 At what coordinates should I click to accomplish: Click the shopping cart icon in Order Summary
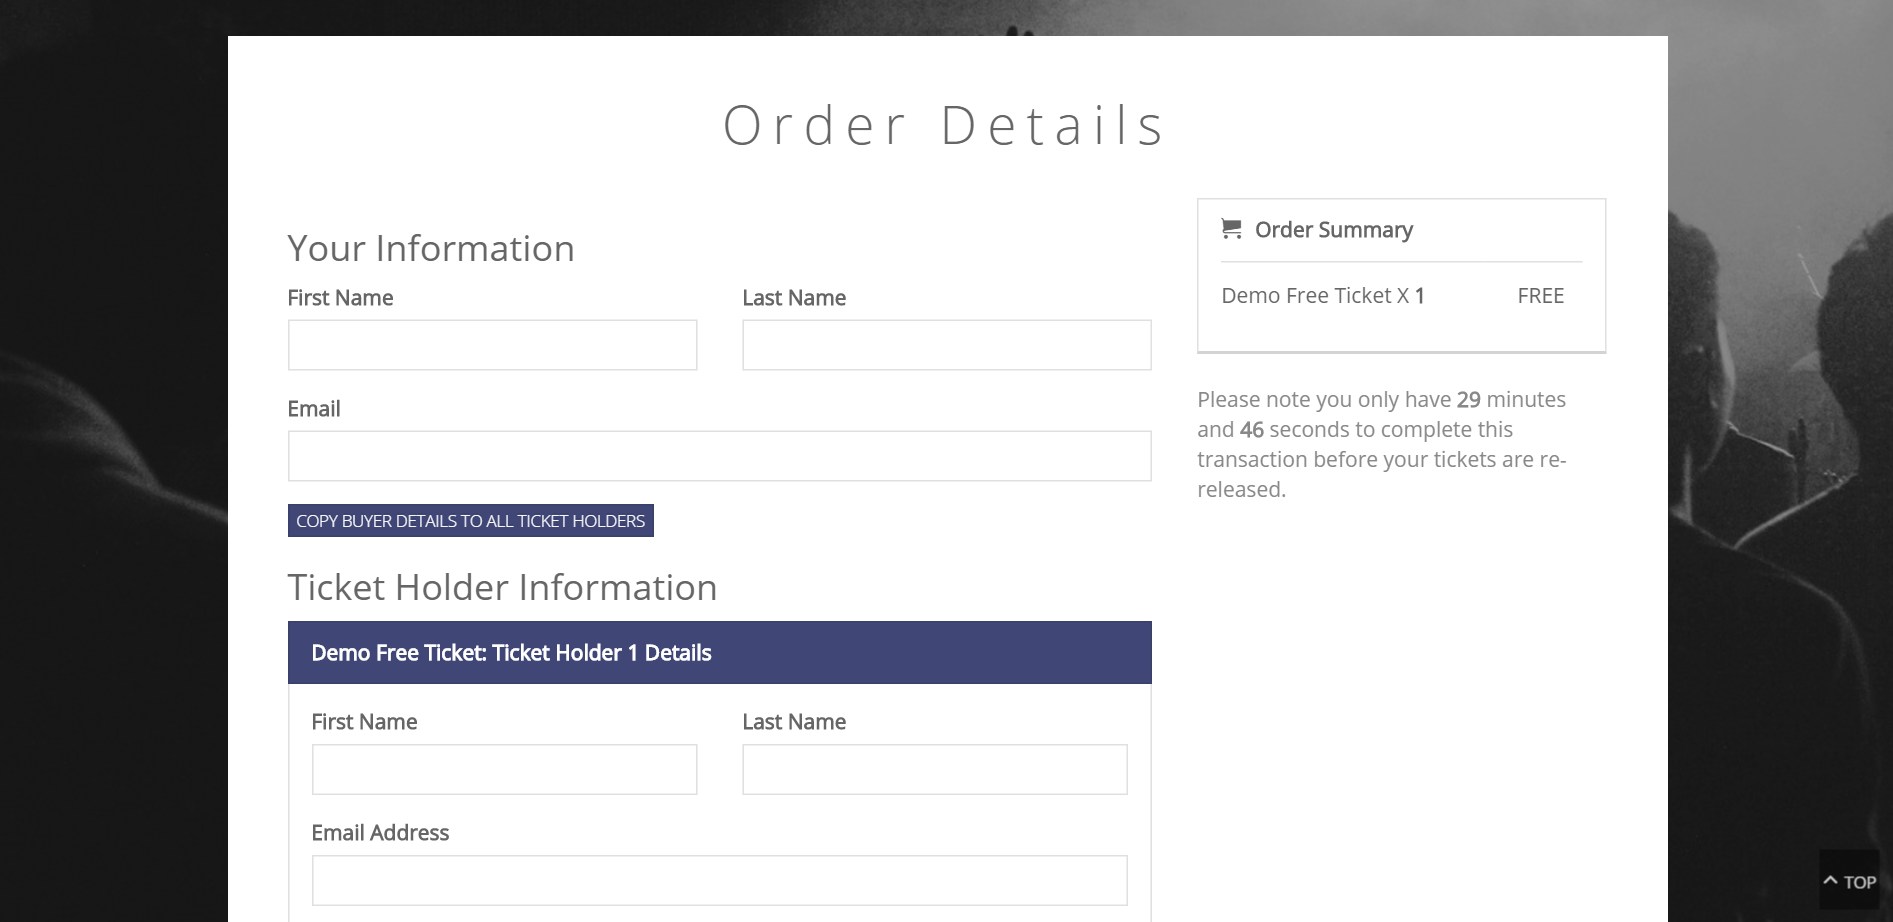pyautogui.click(x=1231, y=229)
